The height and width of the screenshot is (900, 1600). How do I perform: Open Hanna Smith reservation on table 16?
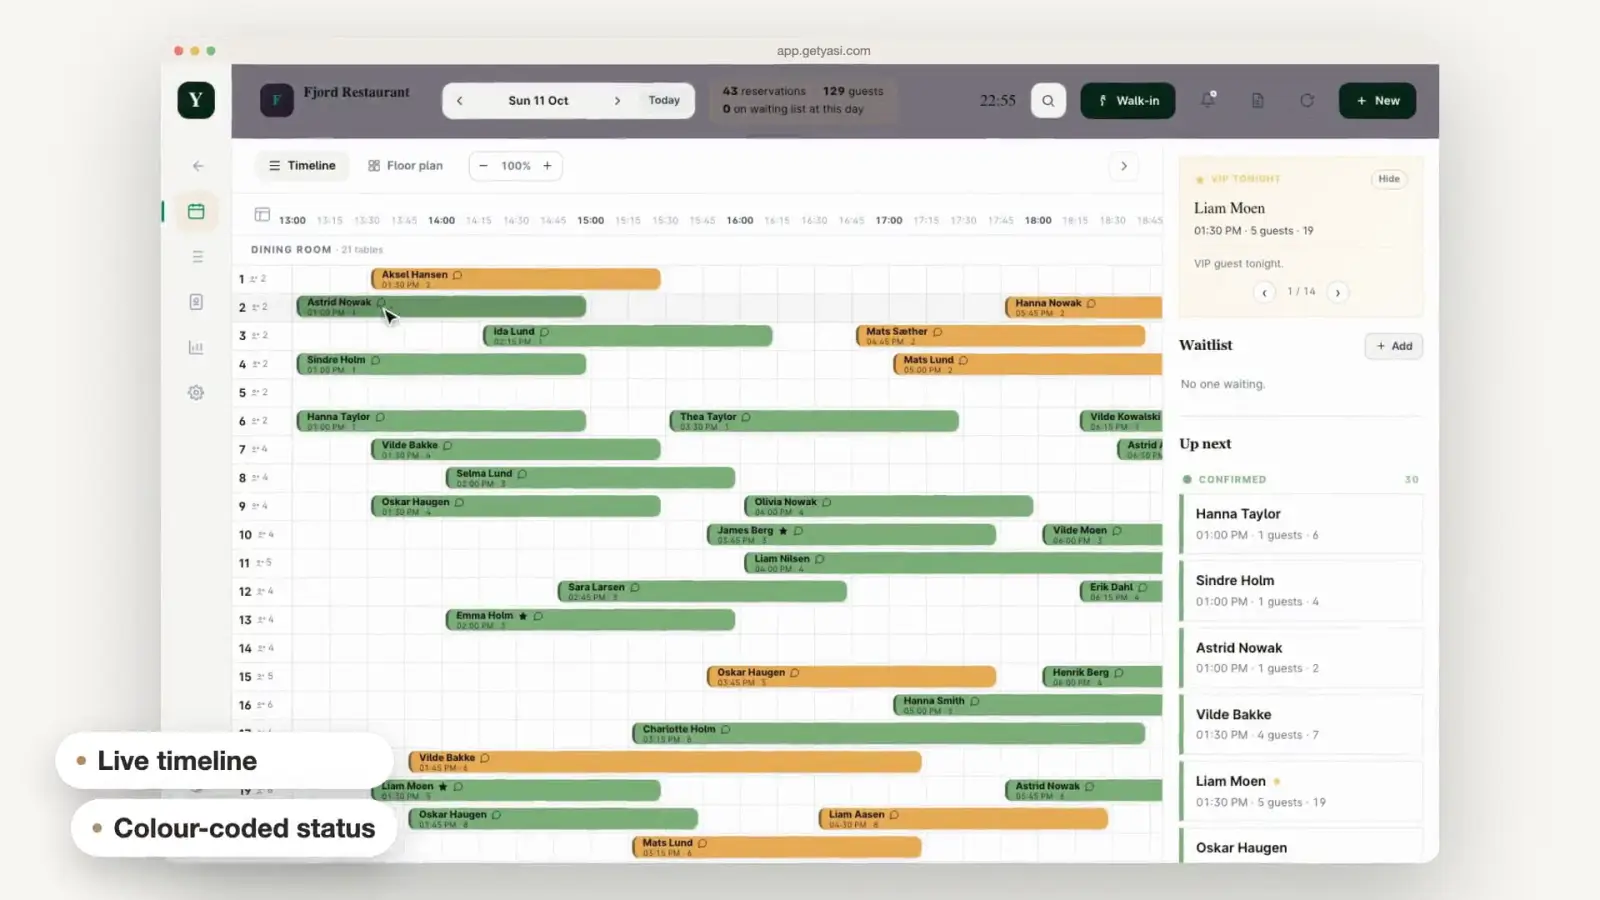coord(1027,705)
